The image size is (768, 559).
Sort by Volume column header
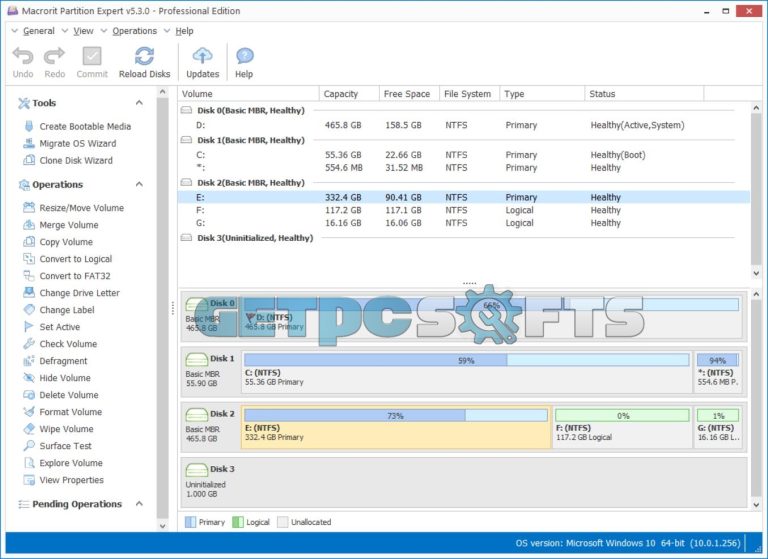click(249, 94)
